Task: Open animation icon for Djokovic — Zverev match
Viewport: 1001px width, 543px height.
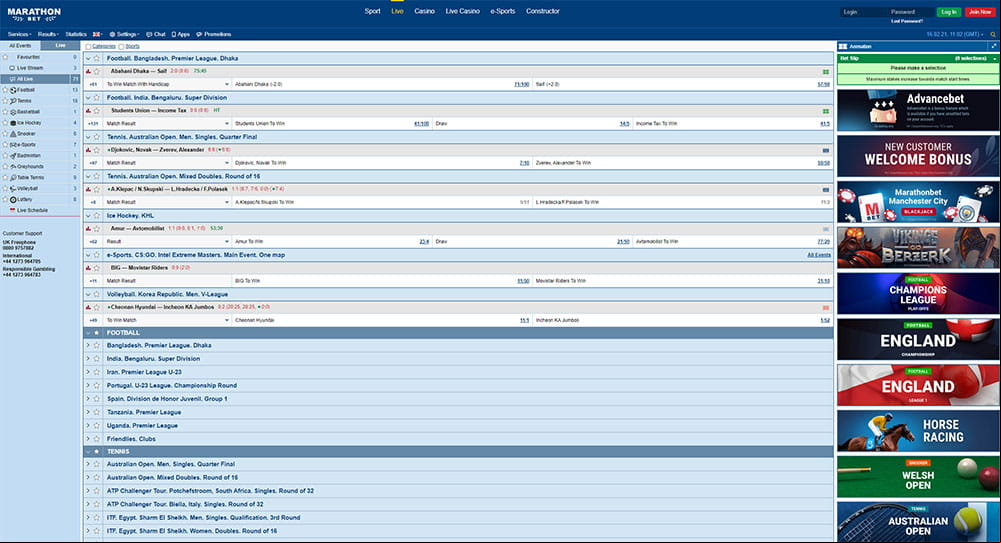Action: click(825, 151)
